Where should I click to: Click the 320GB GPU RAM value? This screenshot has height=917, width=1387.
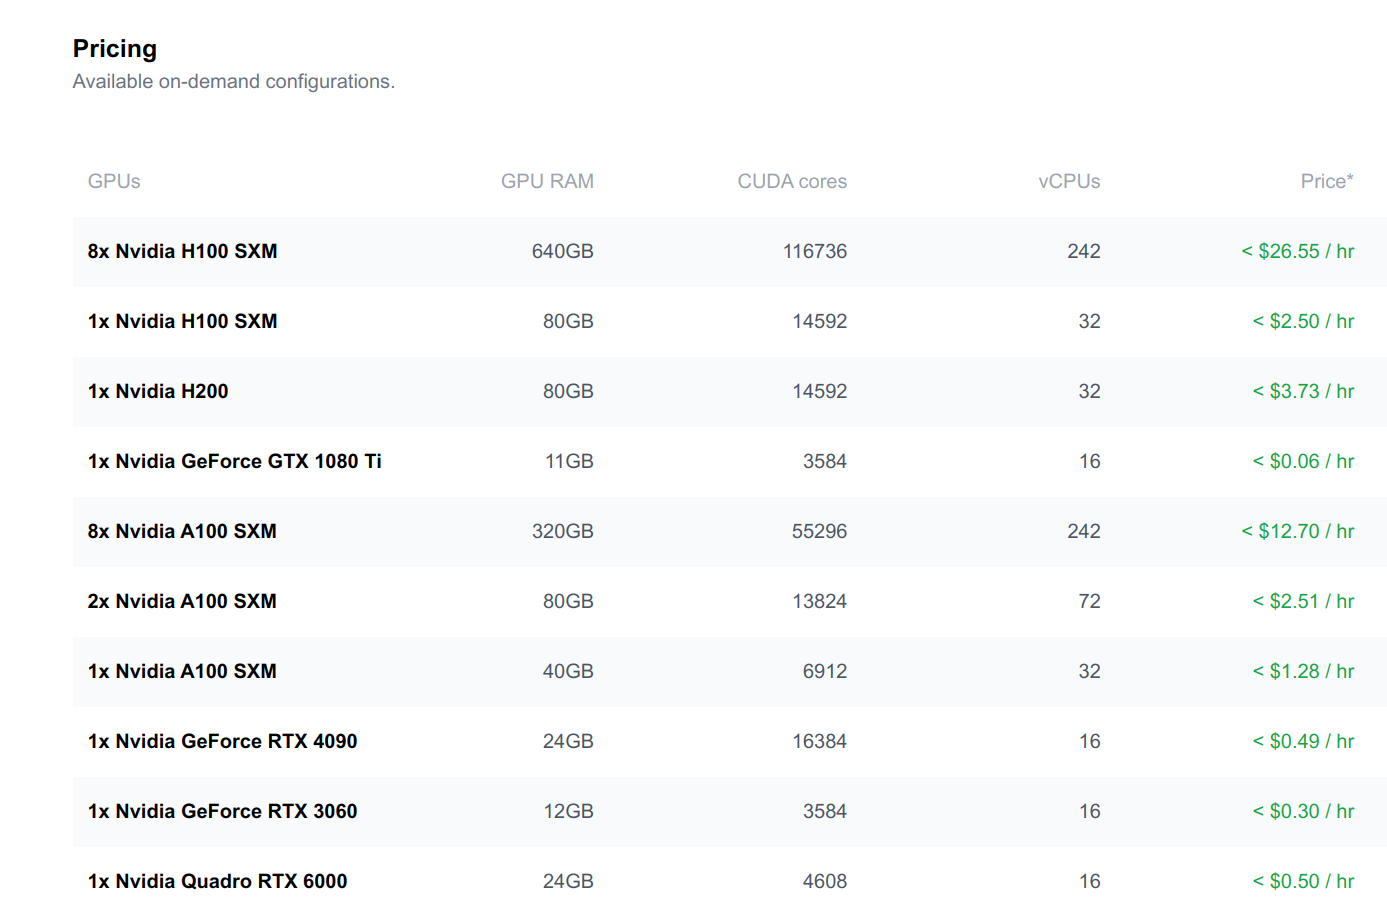pyautogui.click(x=563, y=531)
